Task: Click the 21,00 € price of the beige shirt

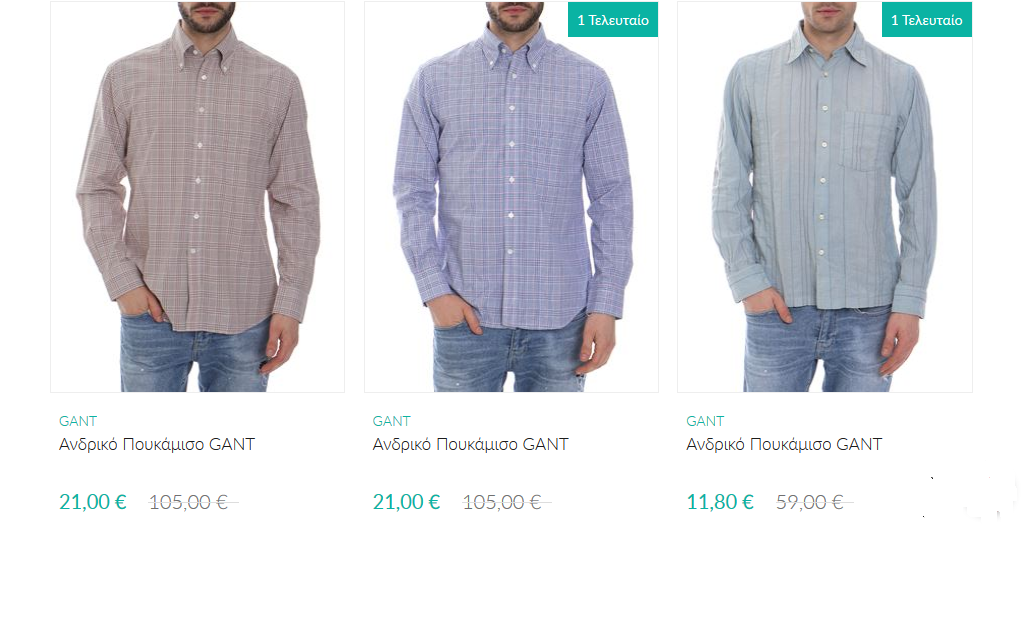Action: [x=93, y=502]
